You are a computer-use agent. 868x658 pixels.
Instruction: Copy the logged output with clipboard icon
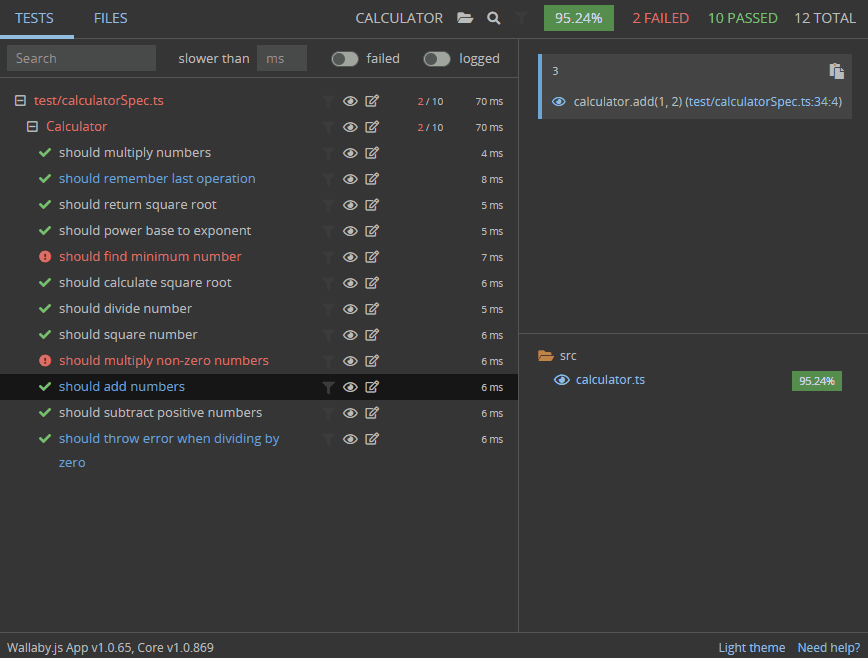click(837, 71)
